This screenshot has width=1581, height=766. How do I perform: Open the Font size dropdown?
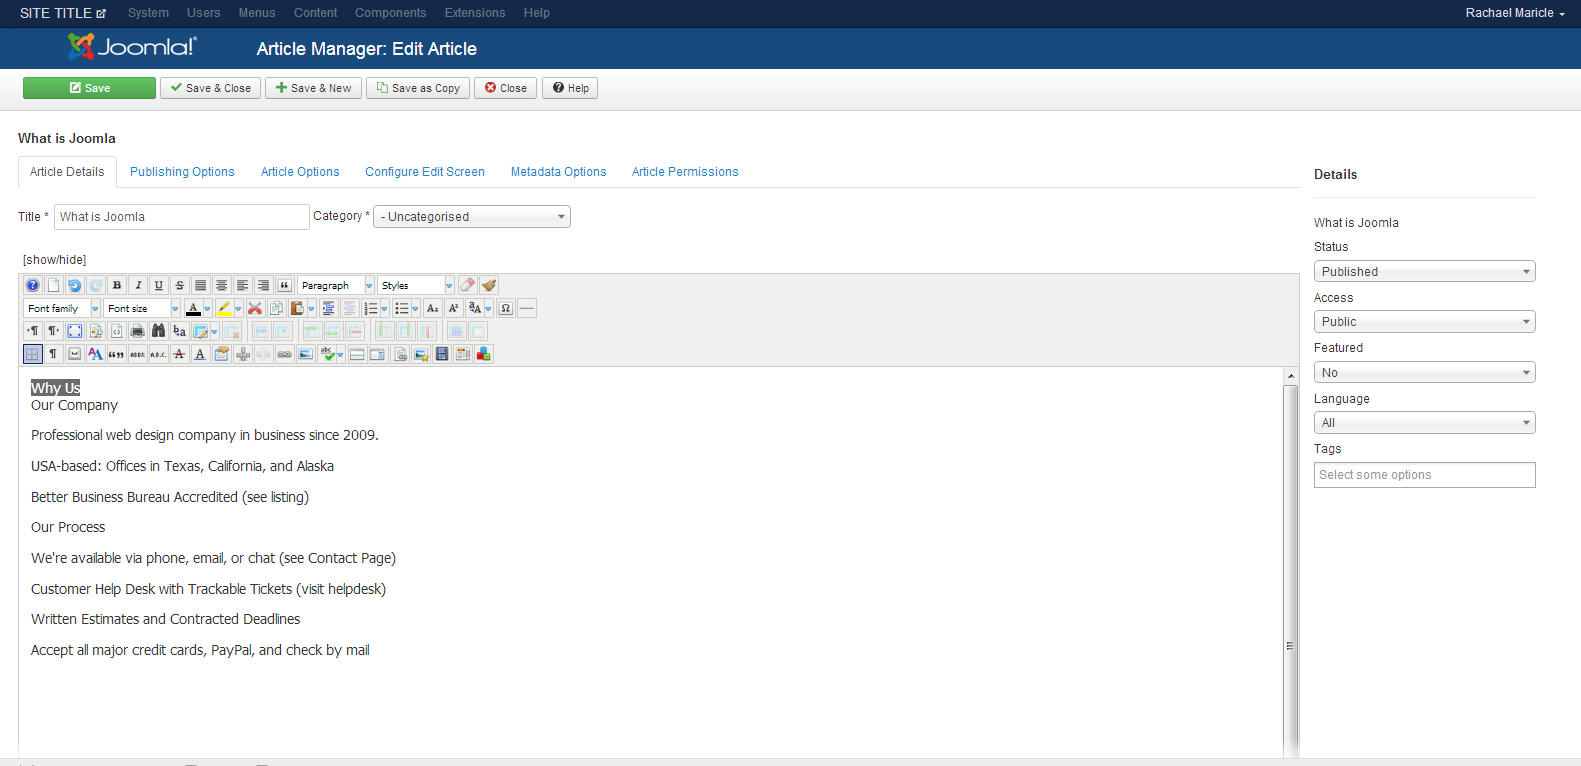pyautogui.click(x=142, y=308)
